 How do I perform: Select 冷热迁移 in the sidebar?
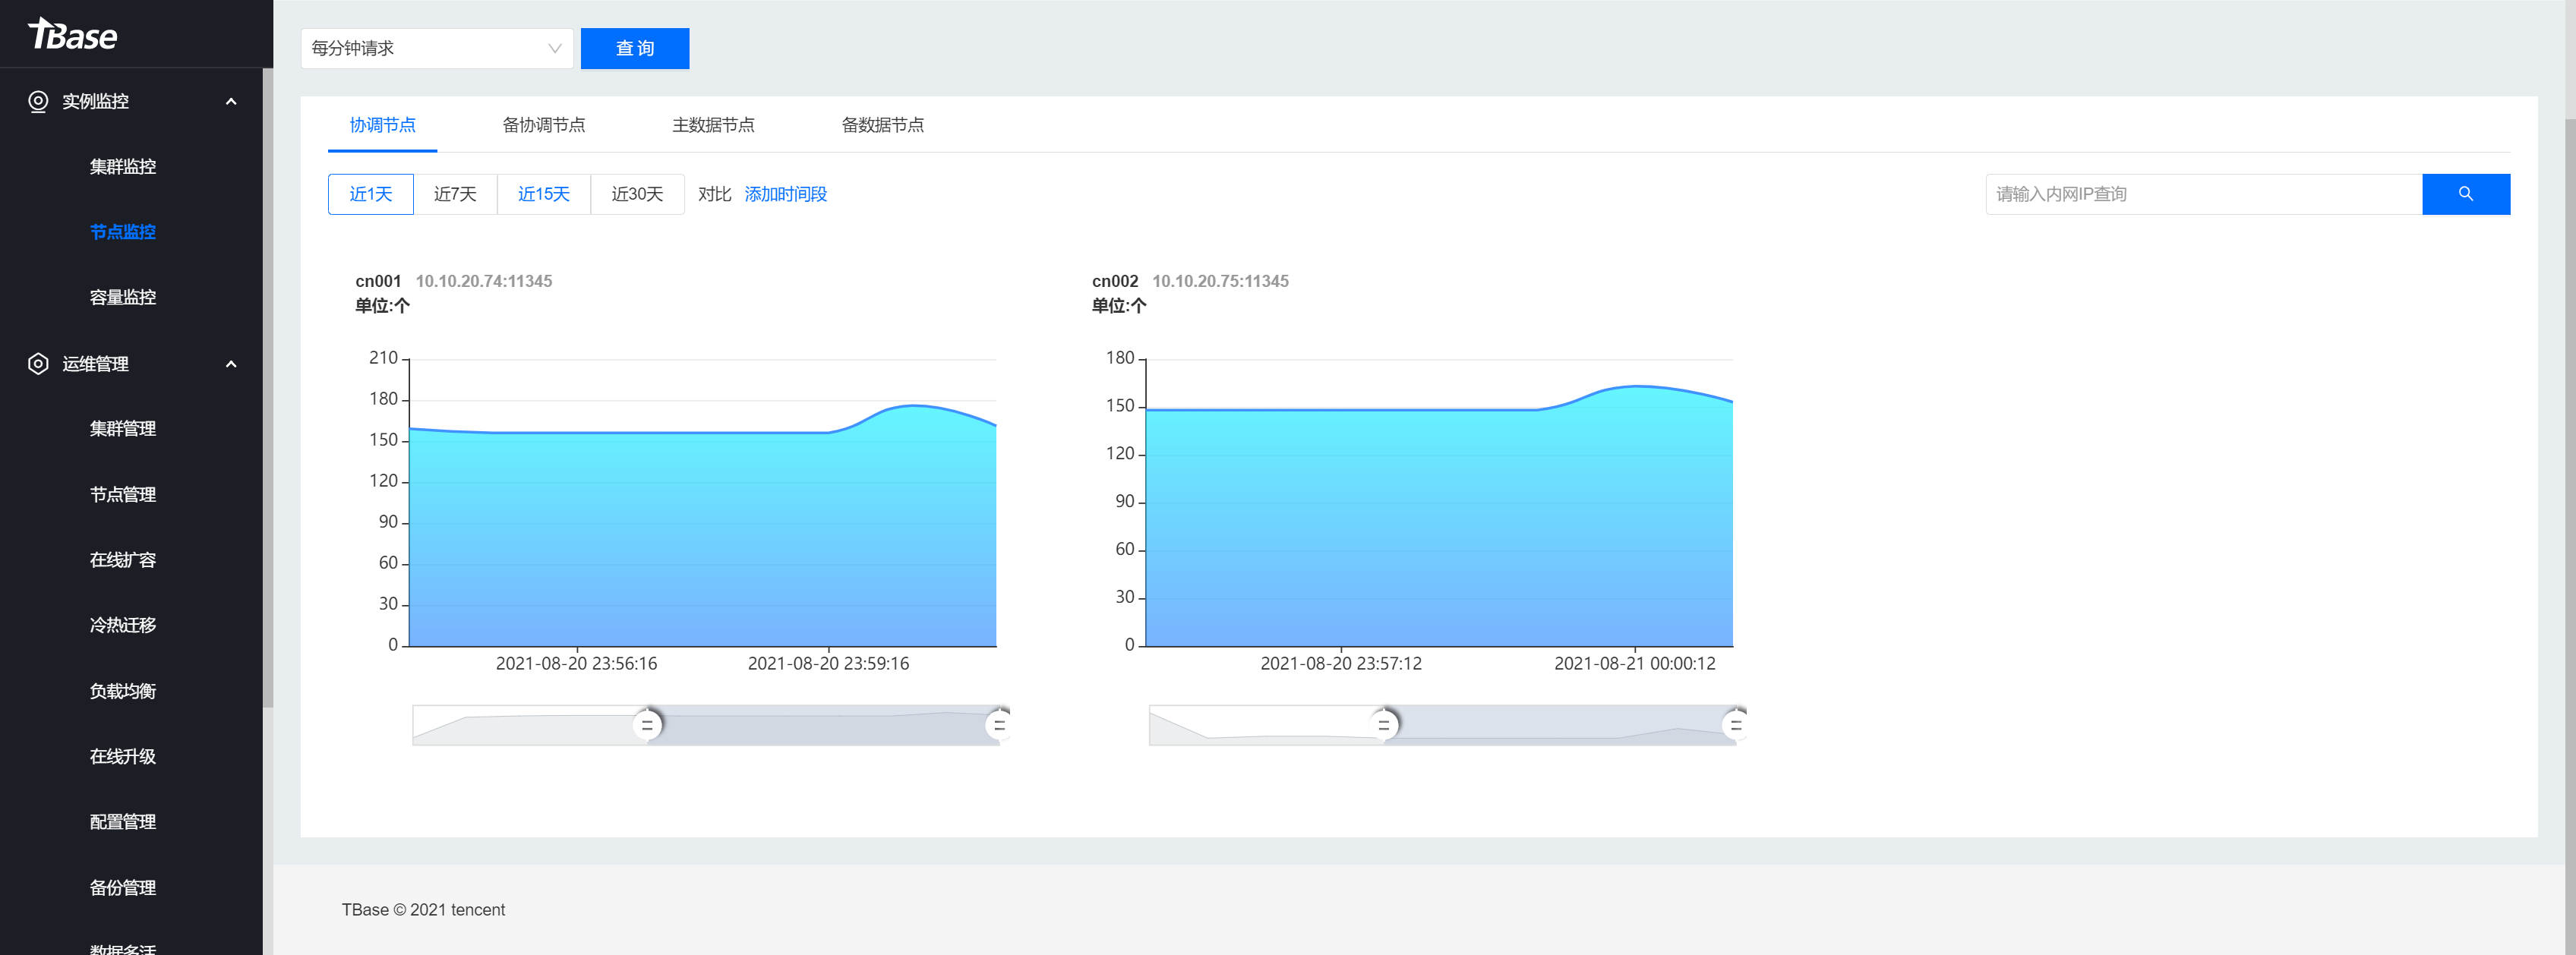click(122, 625)
